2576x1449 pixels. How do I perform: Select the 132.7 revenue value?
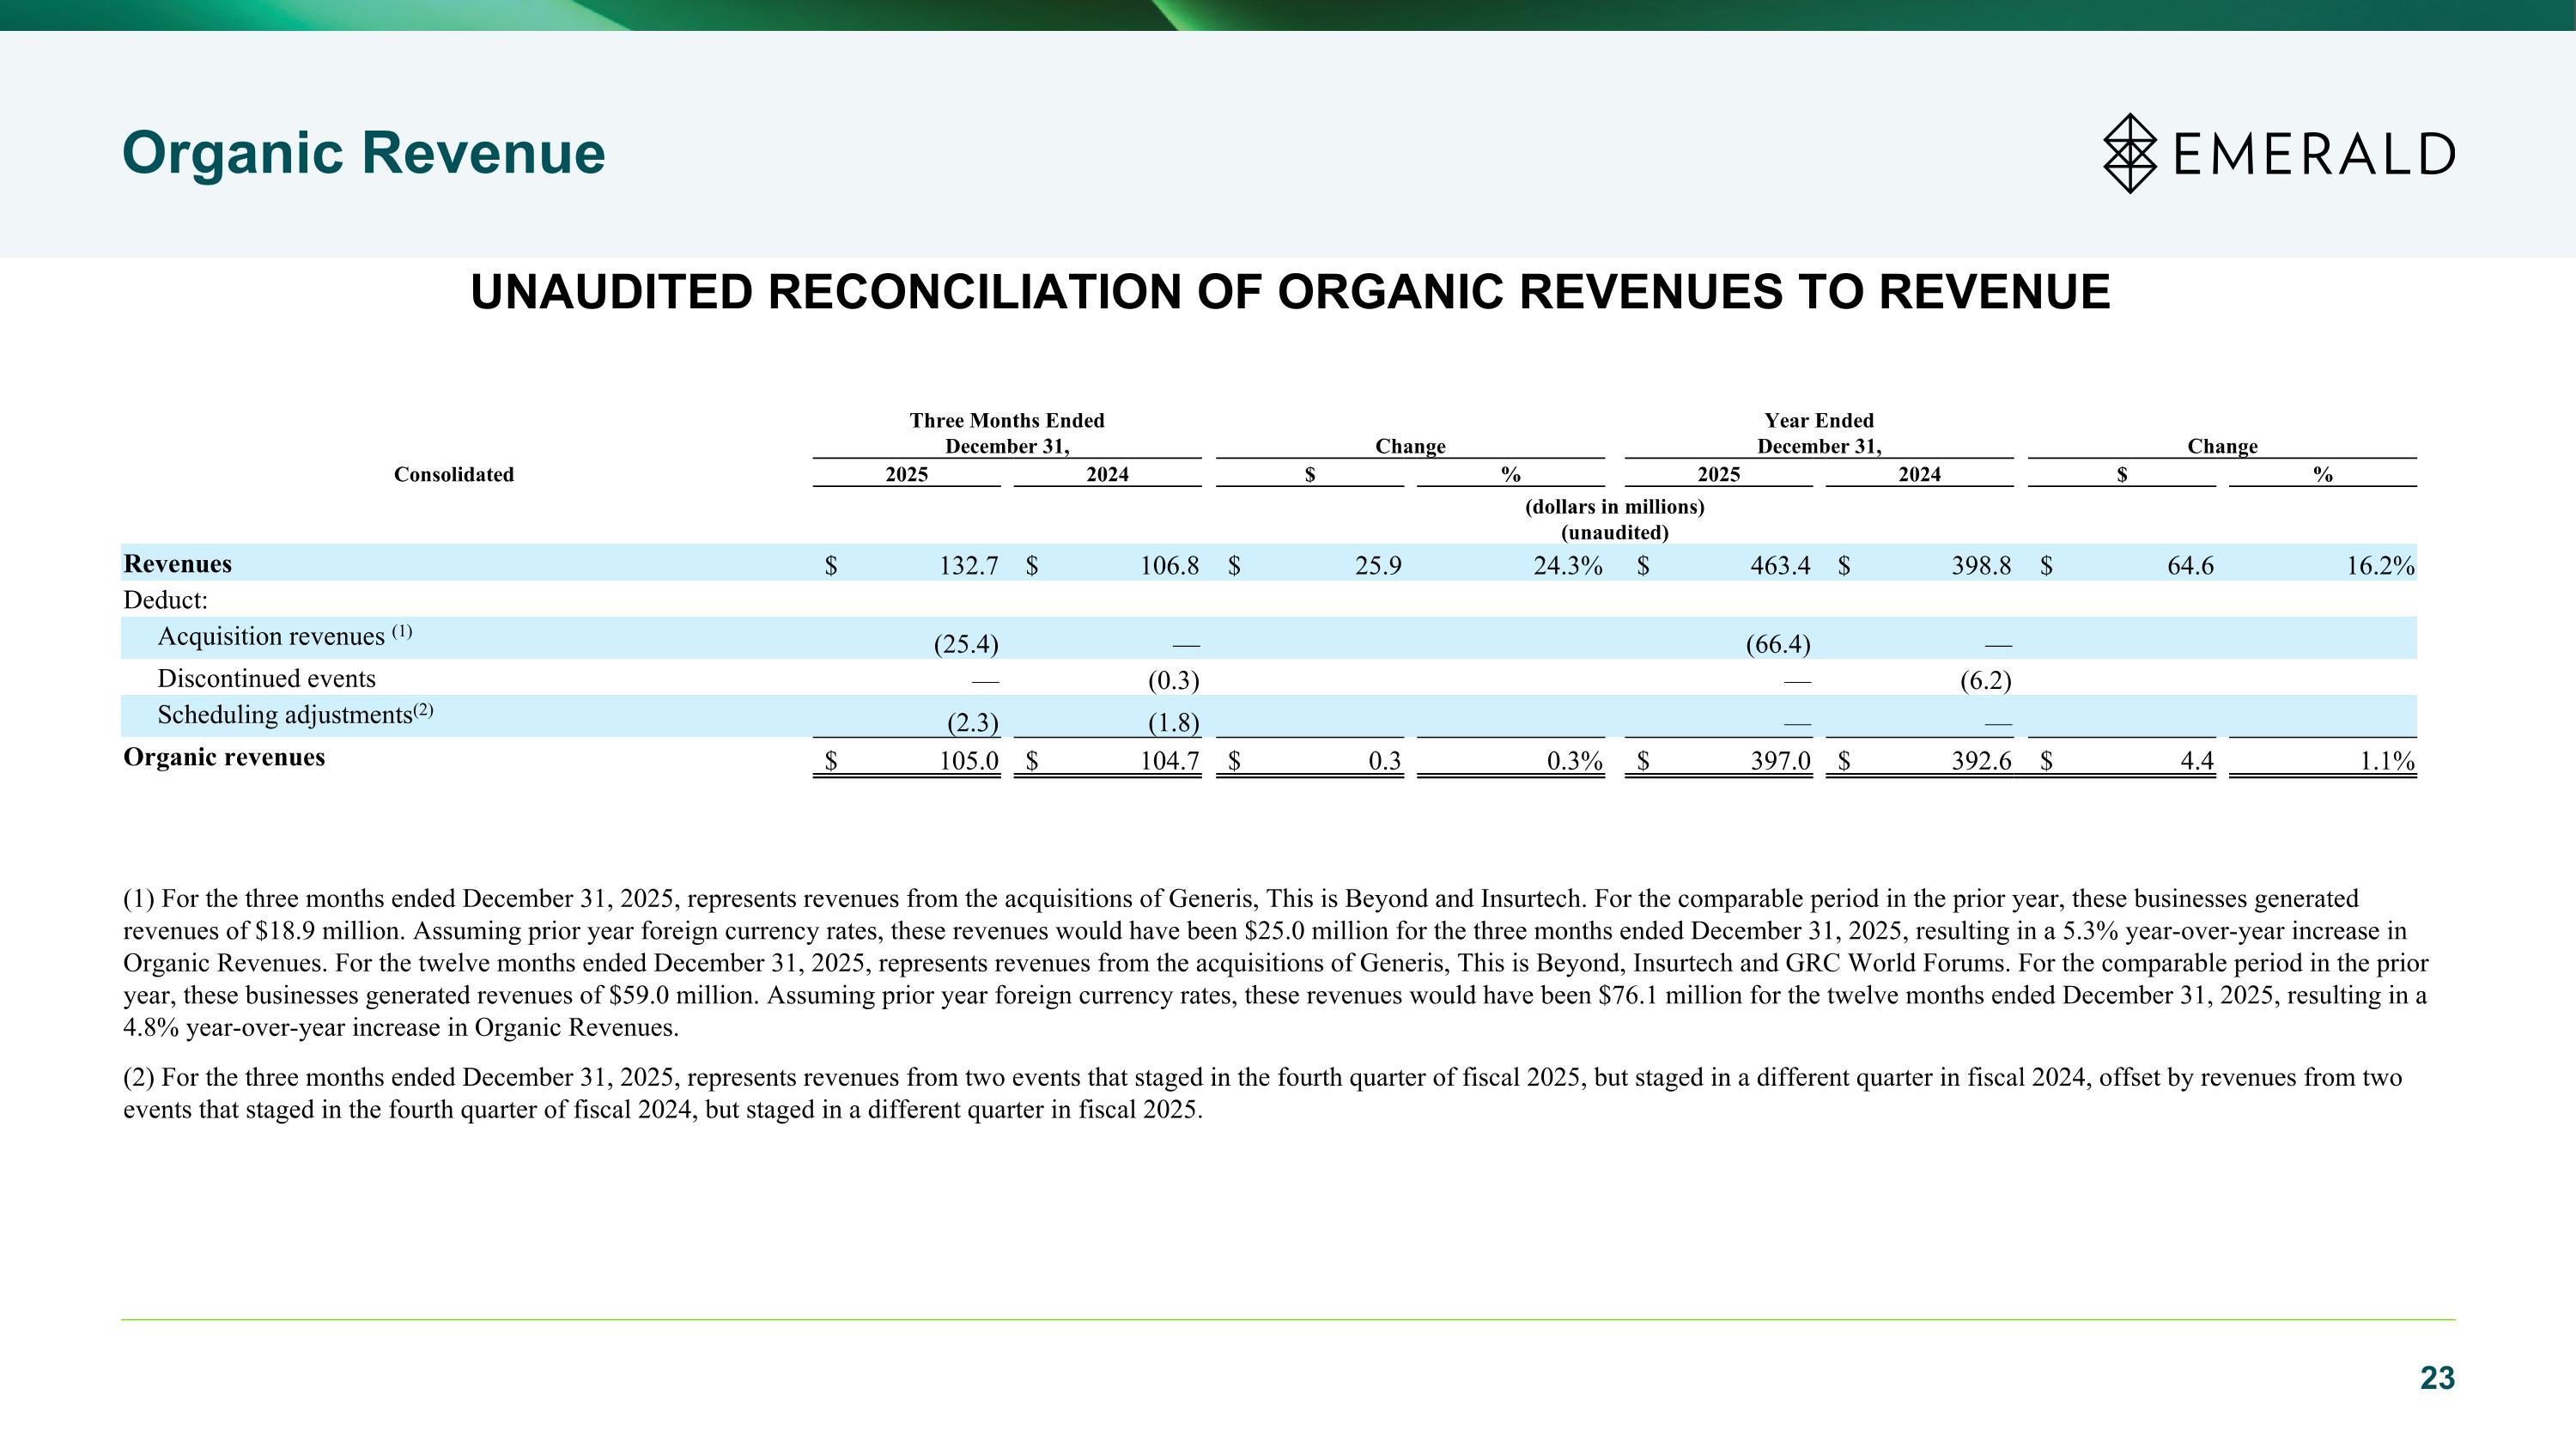point(968,566)
